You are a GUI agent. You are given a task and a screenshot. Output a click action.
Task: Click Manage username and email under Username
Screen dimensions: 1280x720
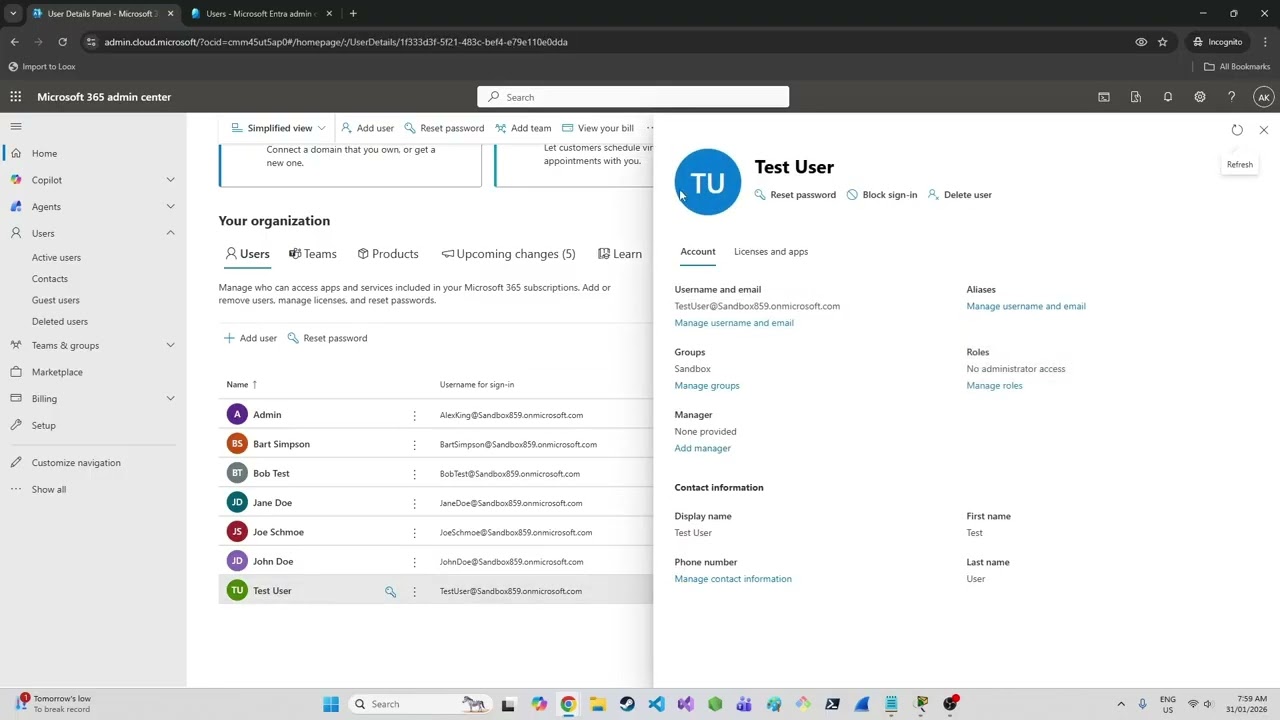[734, 323]
